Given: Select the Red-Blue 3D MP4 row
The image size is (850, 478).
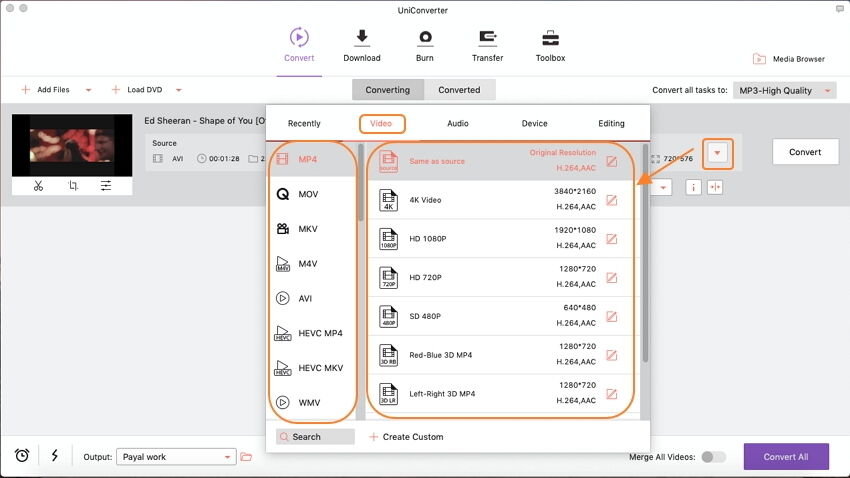Looking at the screenshot, I should (x=500, y=355).
